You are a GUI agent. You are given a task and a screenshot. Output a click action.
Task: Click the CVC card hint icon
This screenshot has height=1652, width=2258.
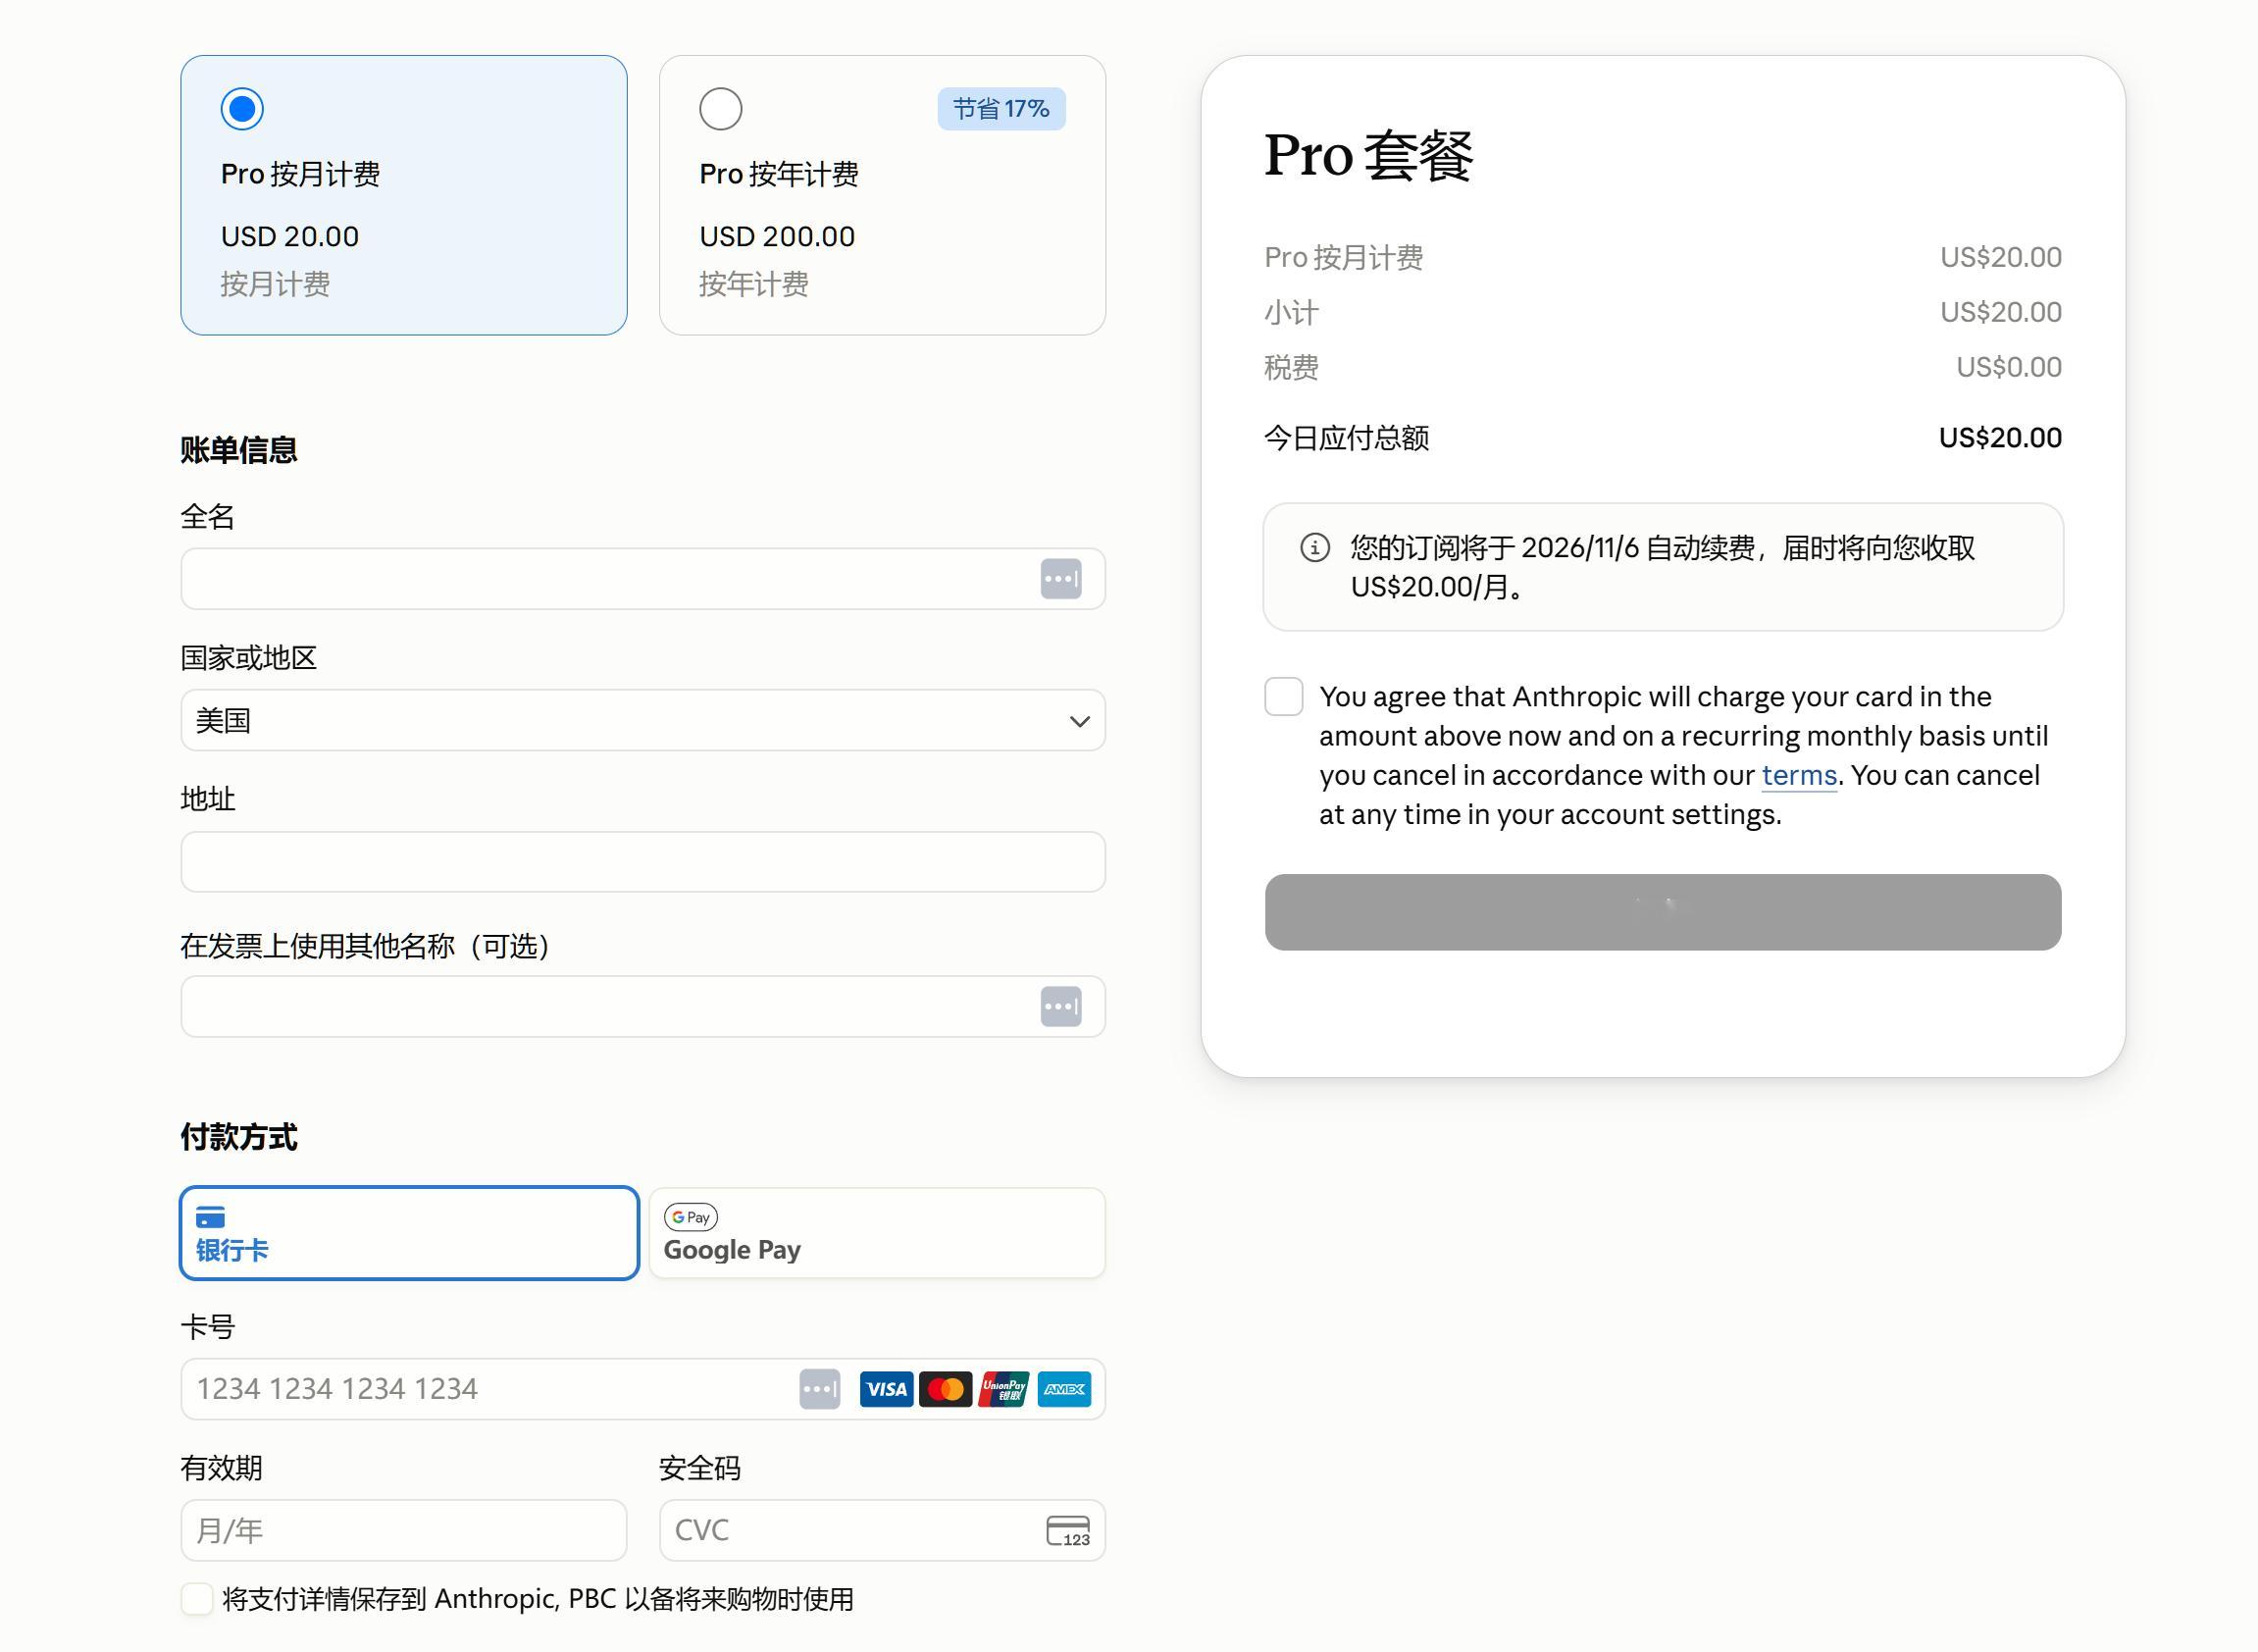pyautogui.click(x=1068, y=1531)
